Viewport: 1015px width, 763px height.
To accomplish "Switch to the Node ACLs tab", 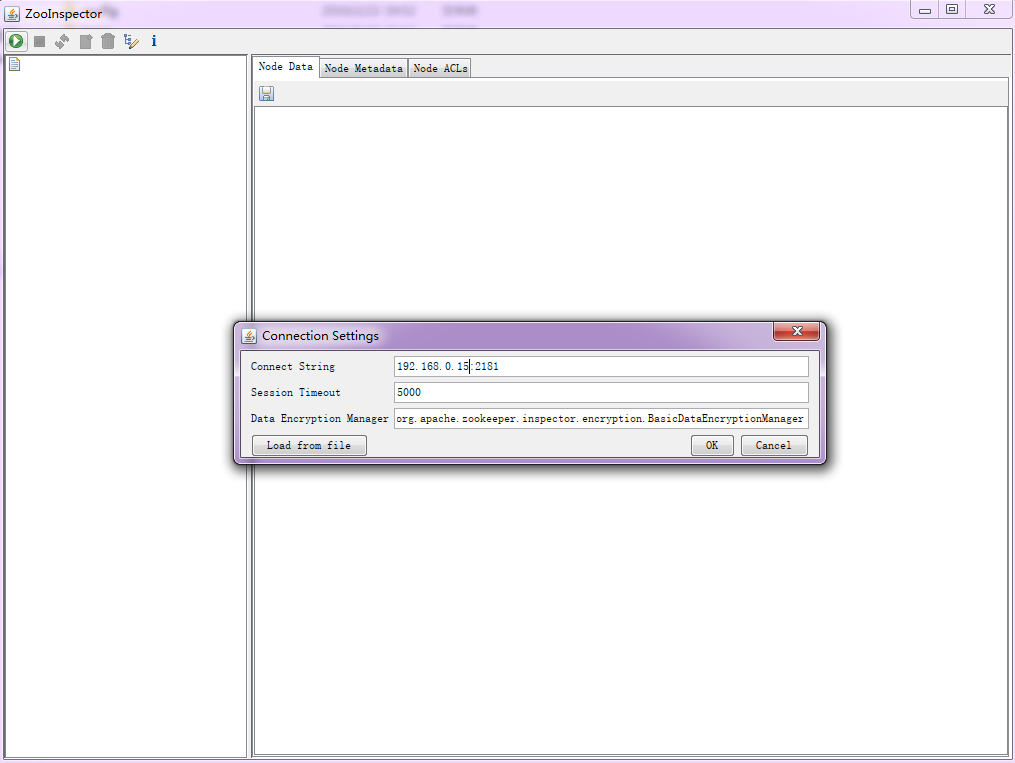I will coord(440,68).
